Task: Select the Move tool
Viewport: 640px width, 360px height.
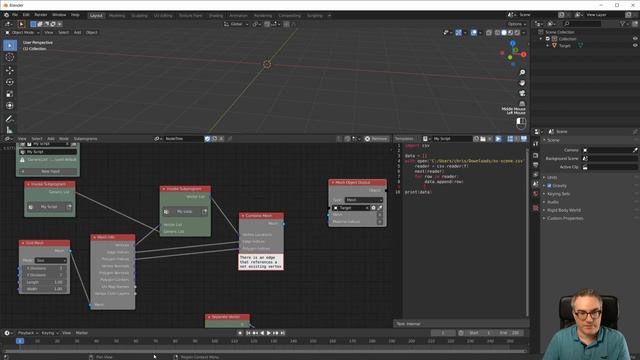Action: [10, 70]
